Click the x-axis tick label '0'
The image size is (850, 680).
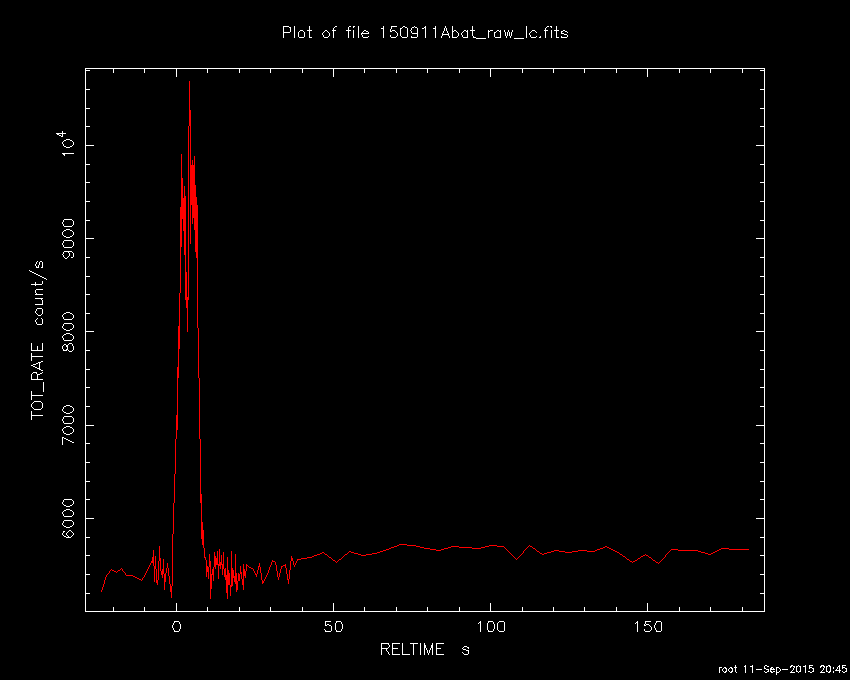(177, 627)
